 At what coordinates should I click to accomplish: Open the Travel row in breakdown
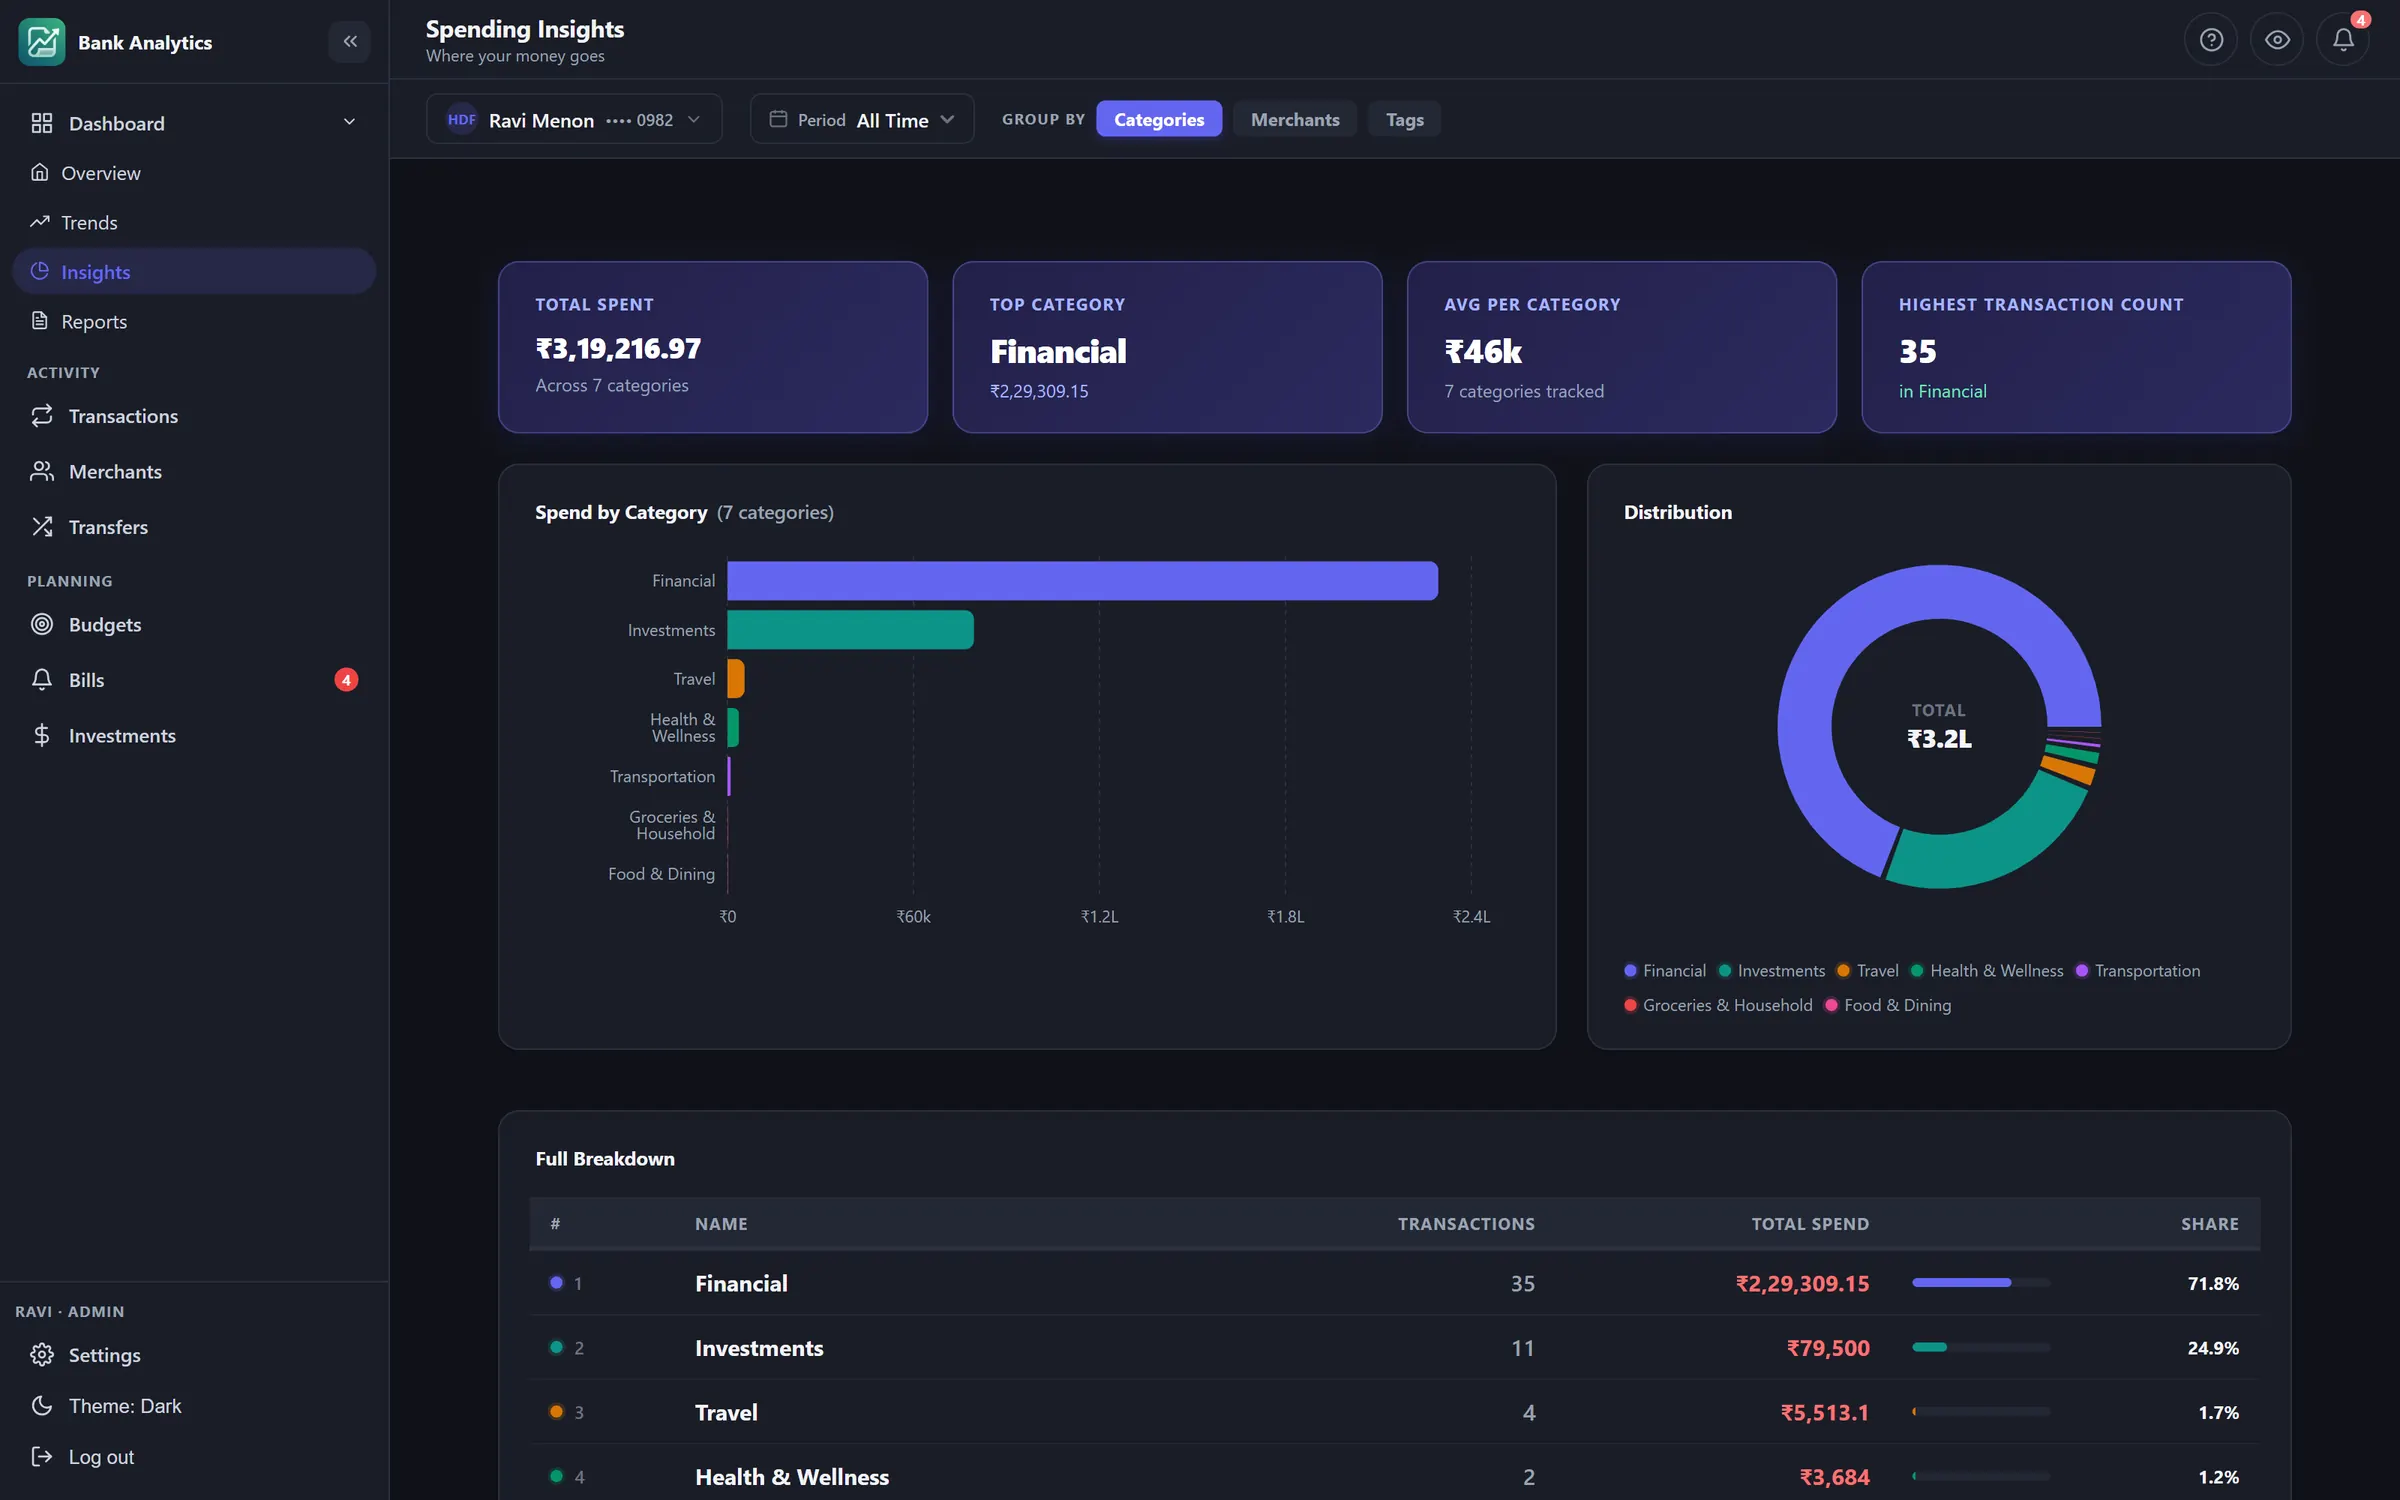1394,1412
